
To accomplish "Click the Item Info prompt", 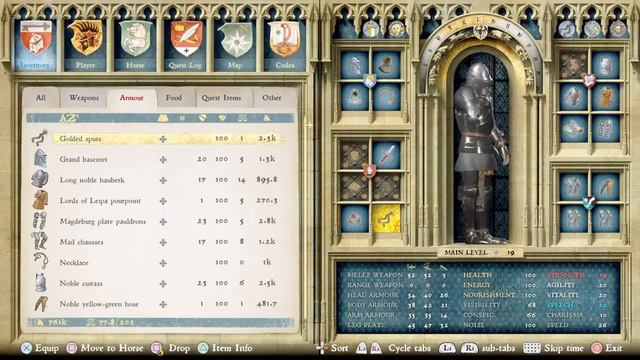I will coord(225,348).
